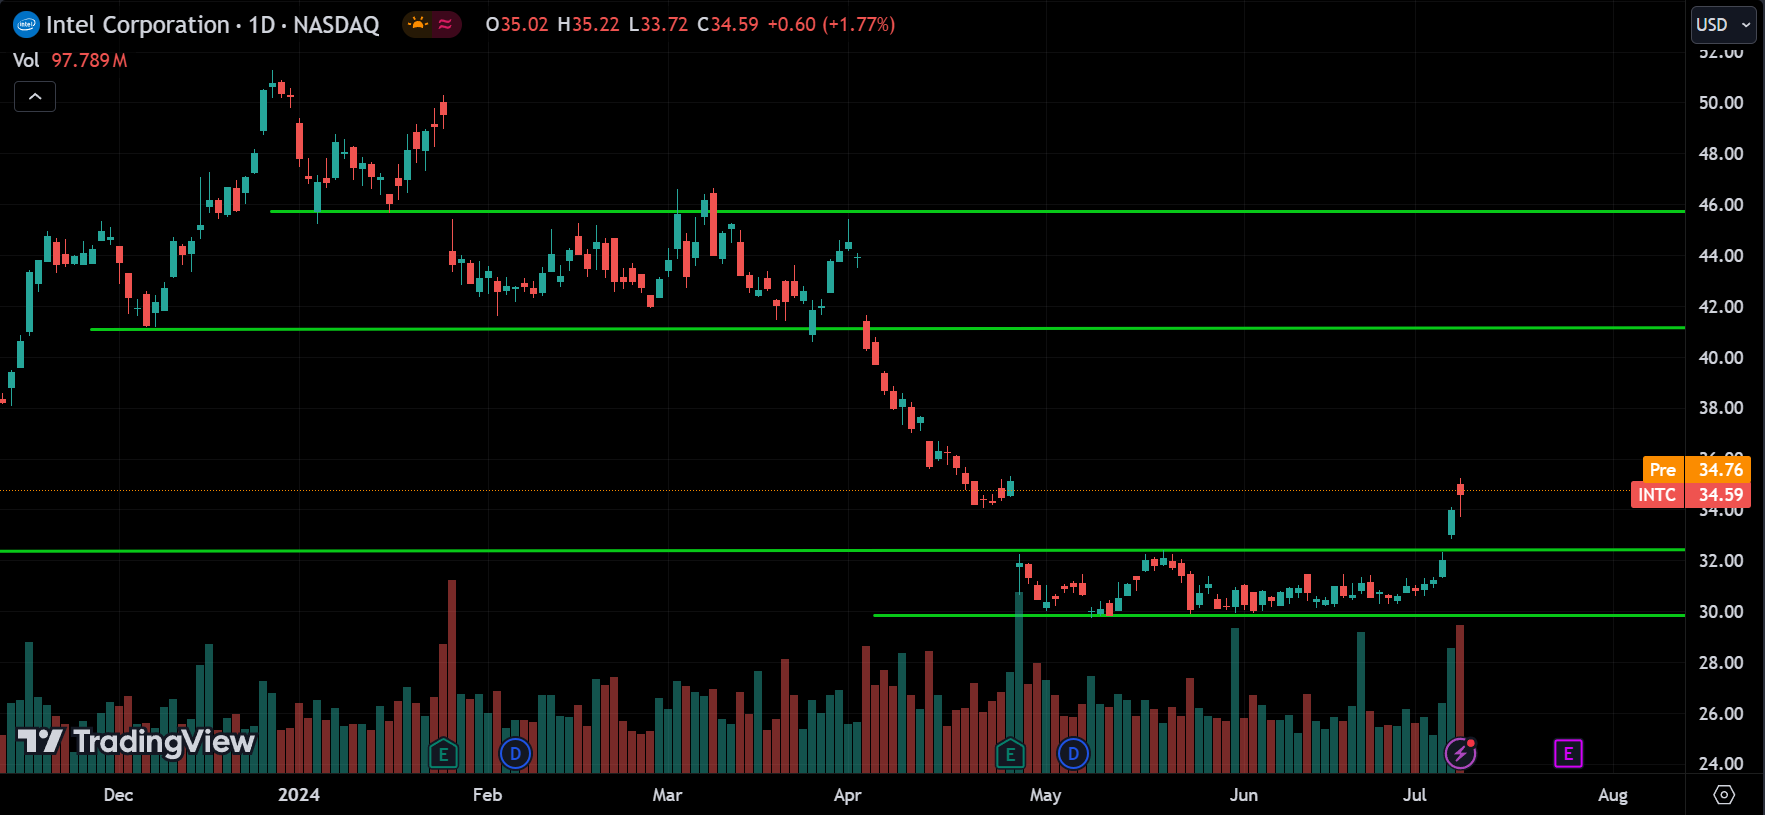Open the late April earnings E marker
1765x815 pixels.
(1010, 754)
